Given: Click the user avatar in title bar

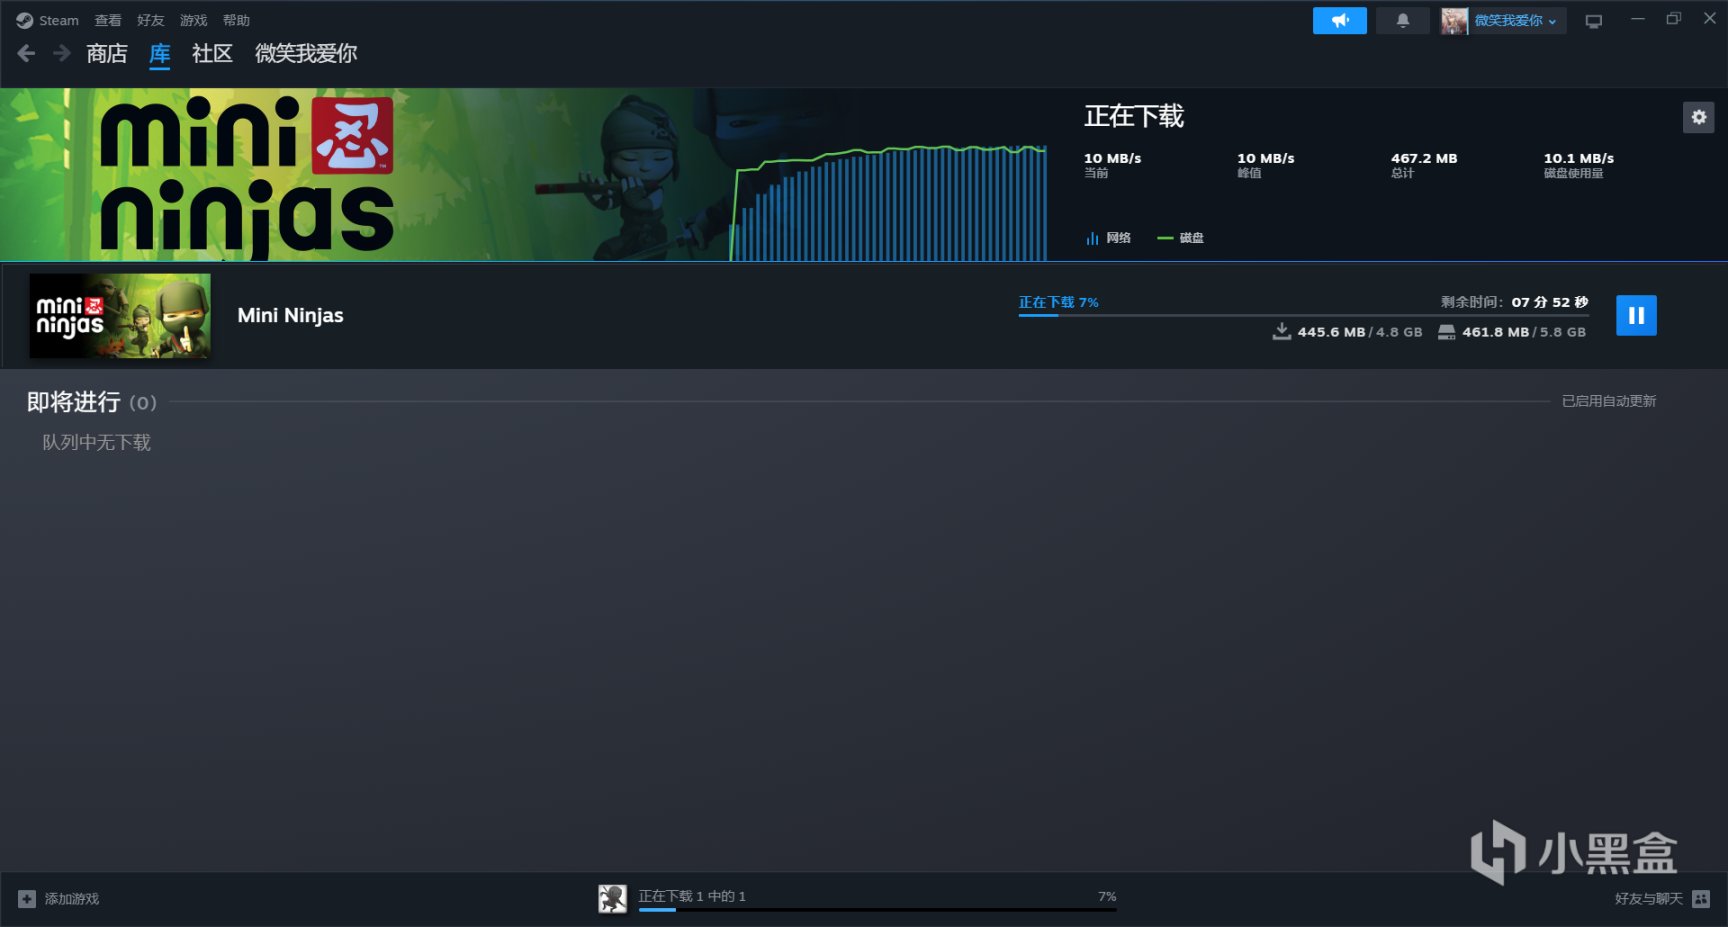Looking at the screenshot, I should (1454, 20).
